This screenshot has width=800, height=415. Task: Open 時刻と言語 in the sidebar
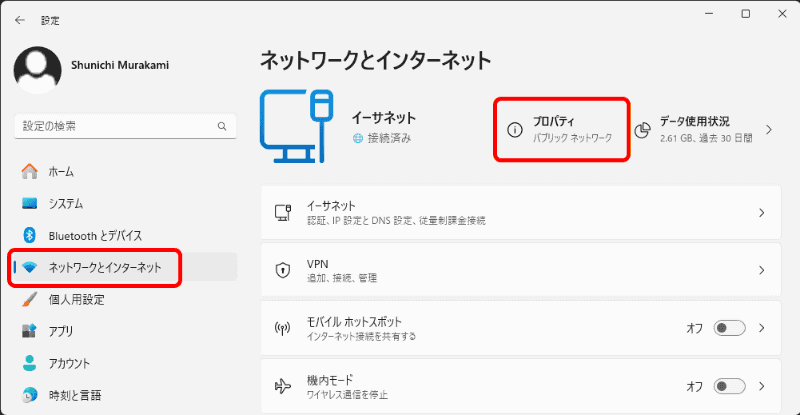click(x=125, y=395)
